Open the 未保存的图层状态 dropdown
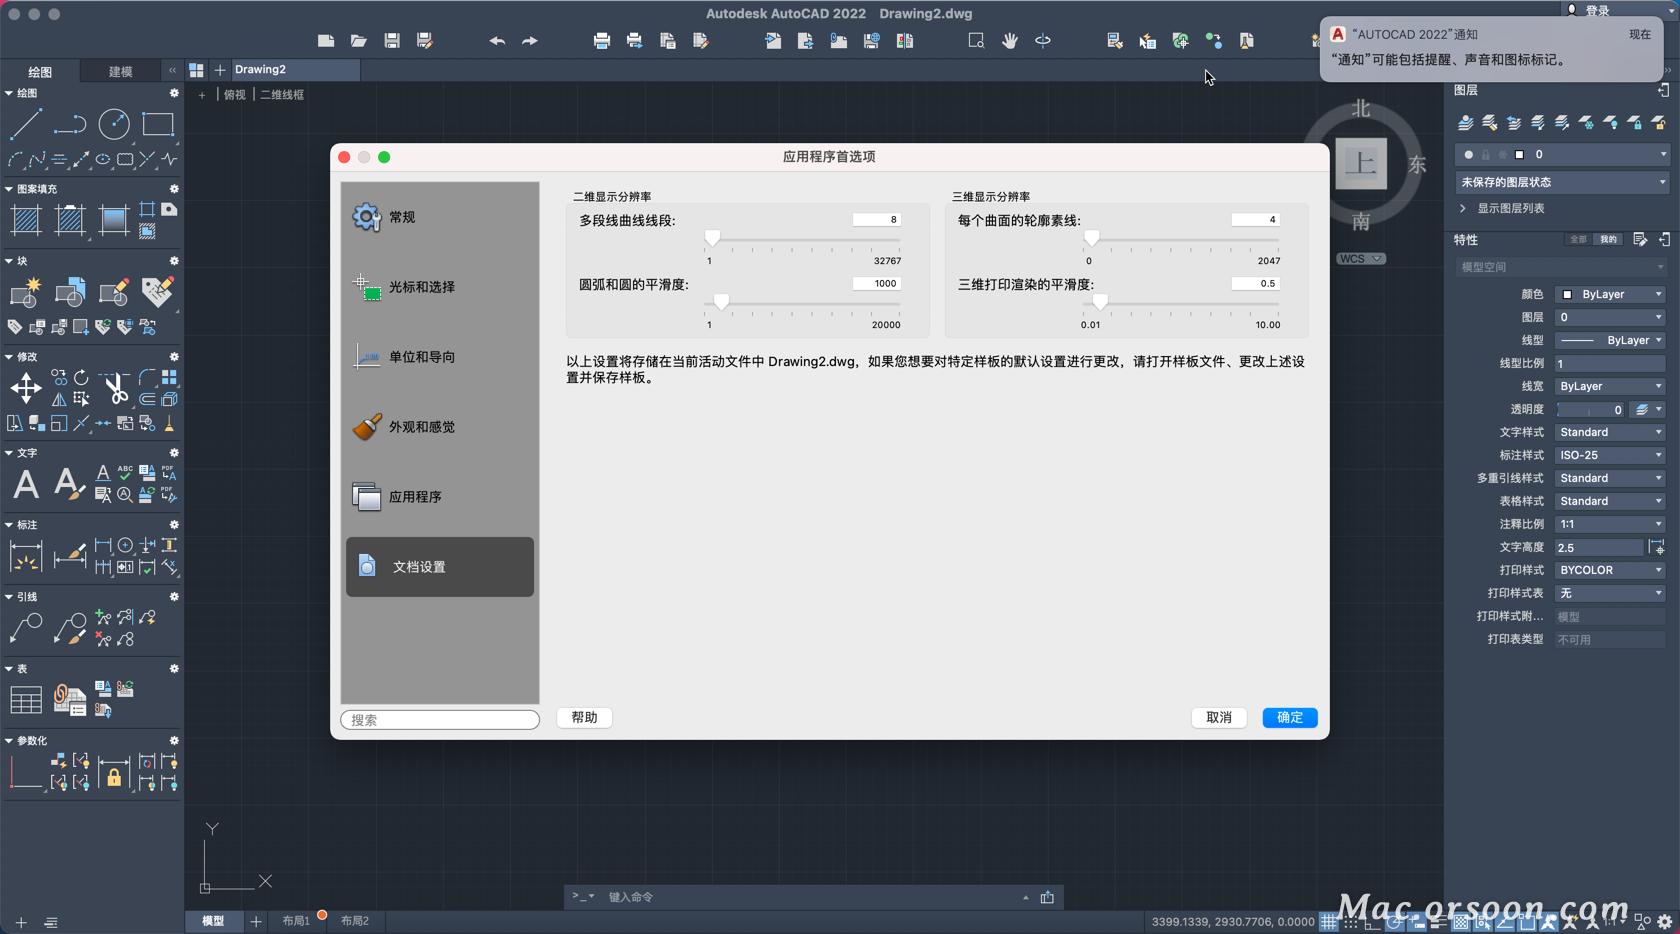1680x934 pixels. (x=1560, y=182)
